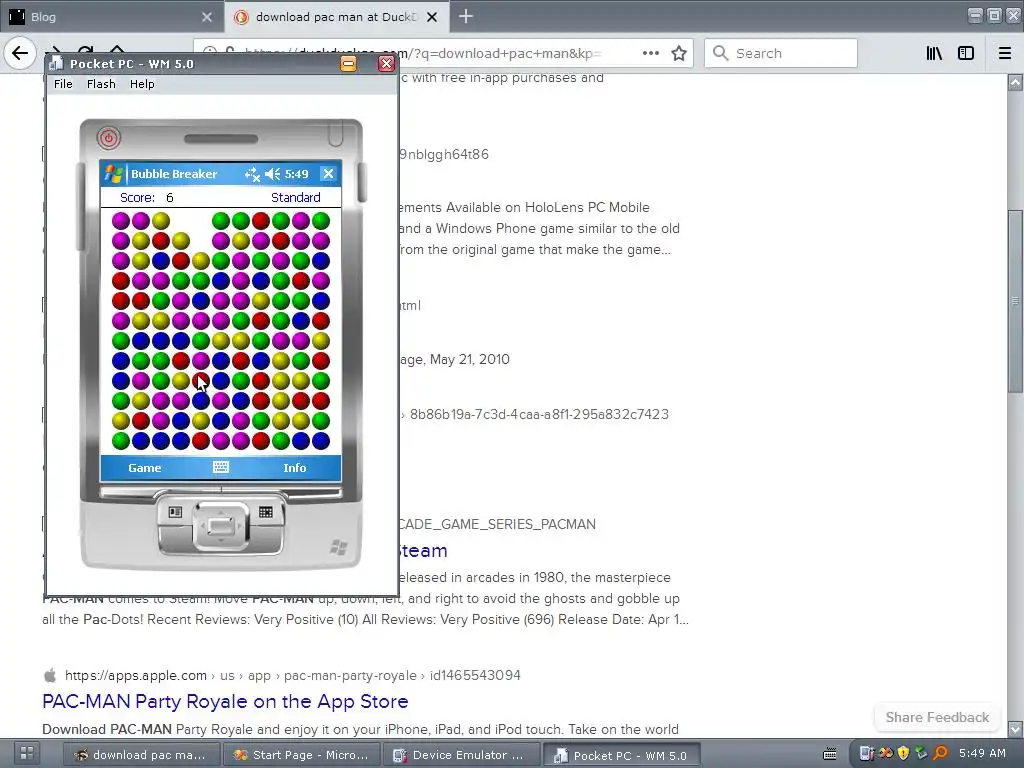This screenshot has height=768, width=1024.
Task: Click the vertical scrollbar thumb
Action: pyautogui.click(x=1016, y=301)
